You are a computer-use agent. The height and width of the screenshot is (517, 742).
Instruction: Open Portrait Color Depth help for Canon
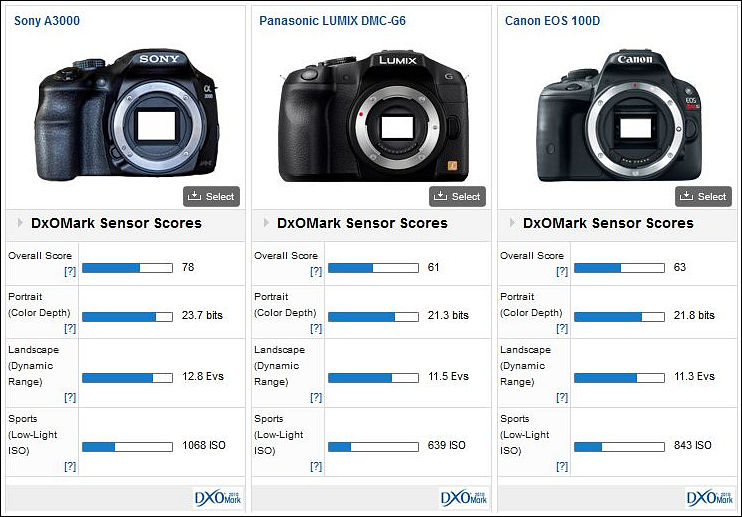coord(562,328)
